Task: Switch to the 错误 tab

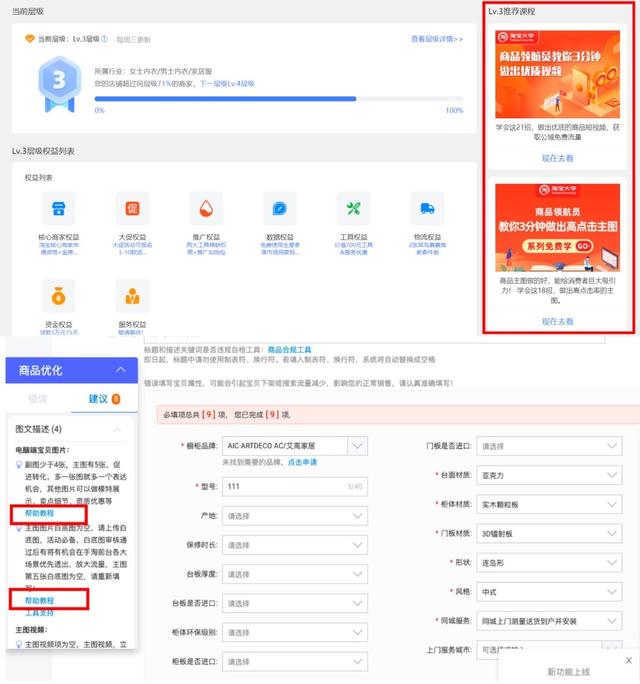Action: tap(37, 399)
